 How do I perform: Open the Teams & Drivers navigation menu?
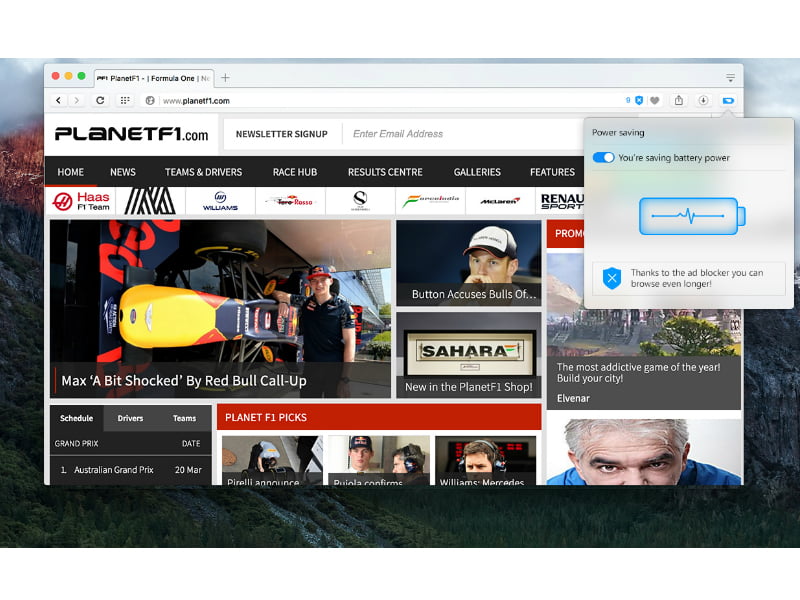pos(204,172)
